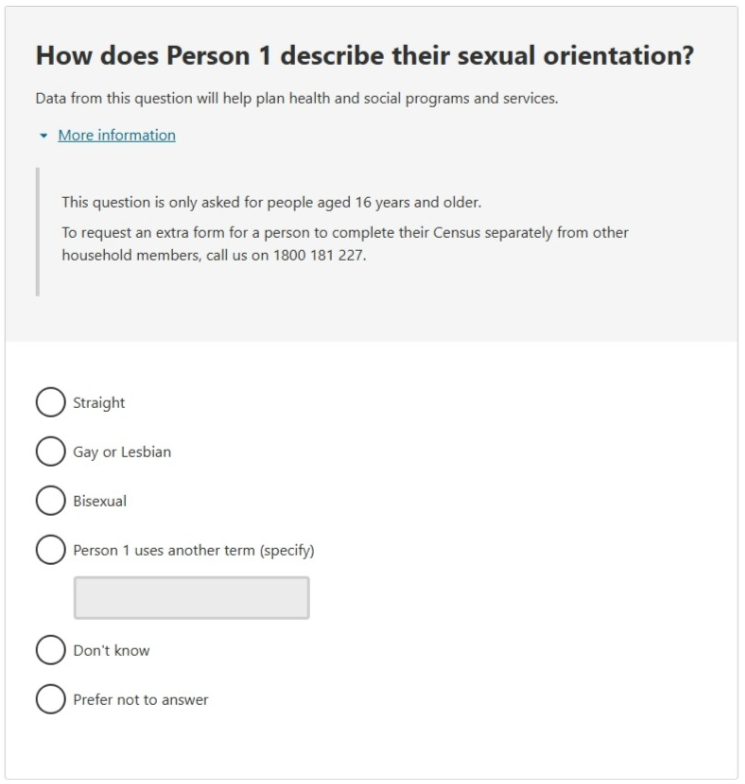
Task: Click the 'Straight' option label text
Action: coord(98,403)
